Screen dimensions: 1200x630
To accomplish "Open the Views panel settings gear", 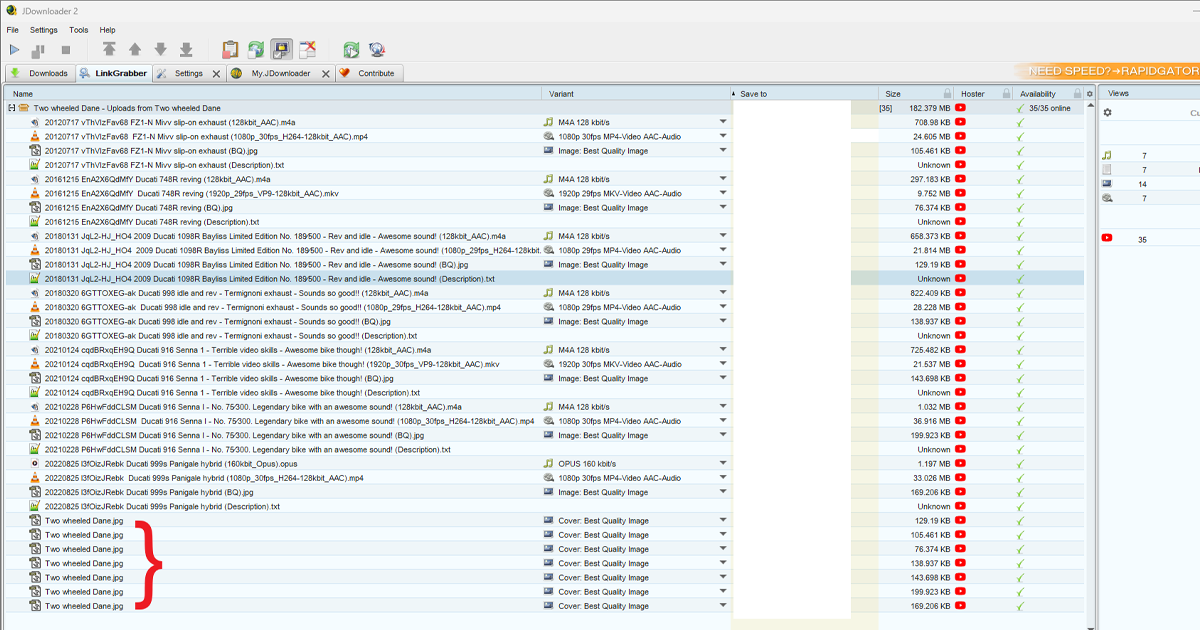I will [x=1107, y=112].
